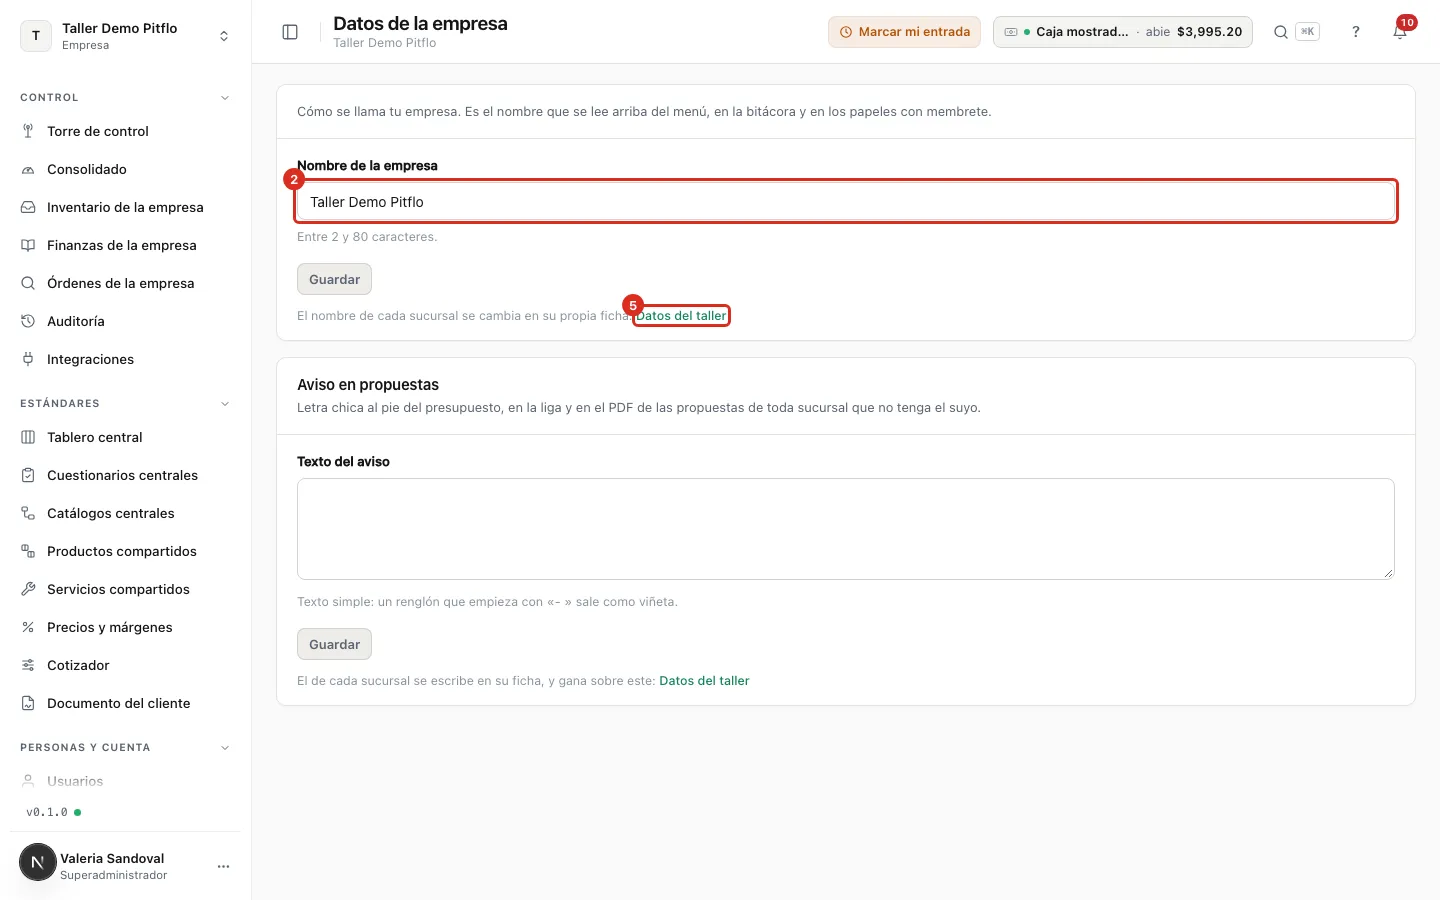Click the v0.1.0 version label

47,812
